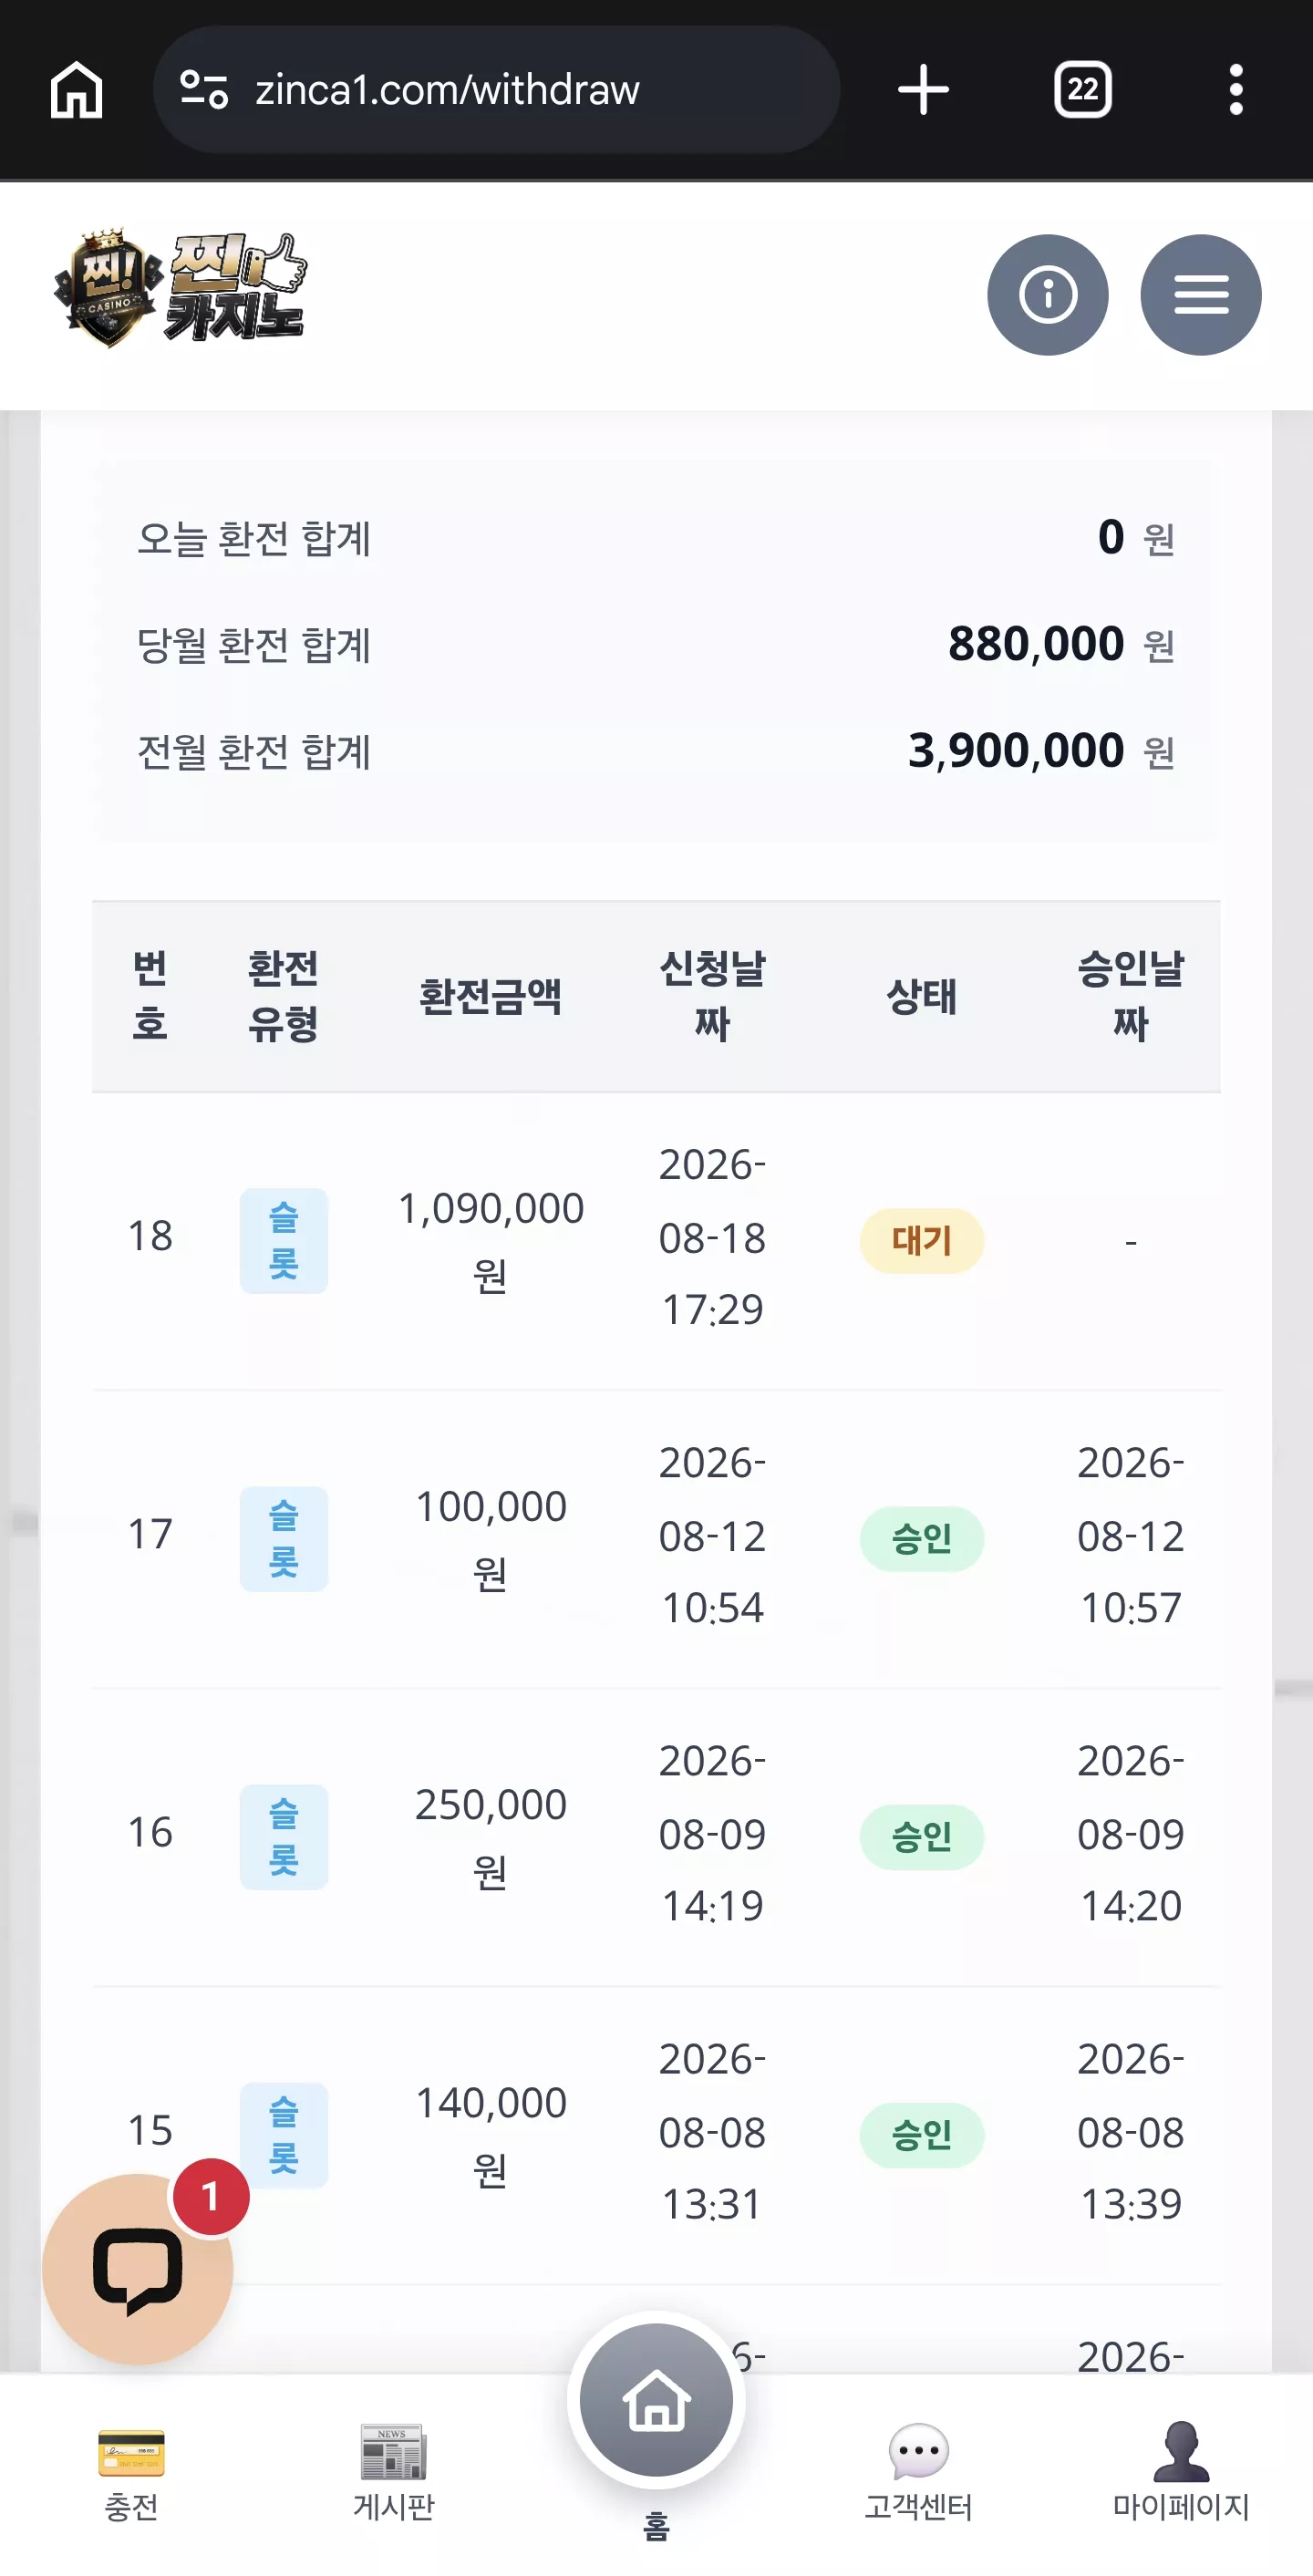Image resolution: width=1313 pixels, height=2576 pixels.
Task: Open the browser three-dot menu
Action: pyautogui.click(x=1236, y=90)
